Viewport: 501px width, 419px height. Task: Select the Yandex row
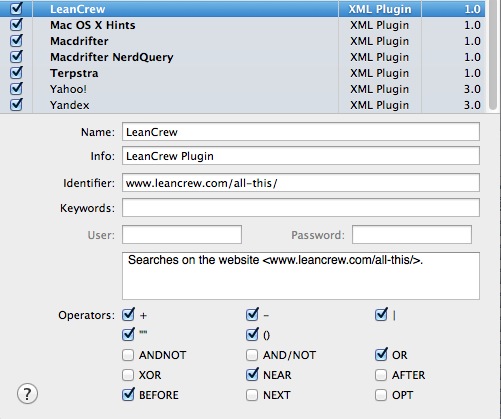(x=242, y=105)
